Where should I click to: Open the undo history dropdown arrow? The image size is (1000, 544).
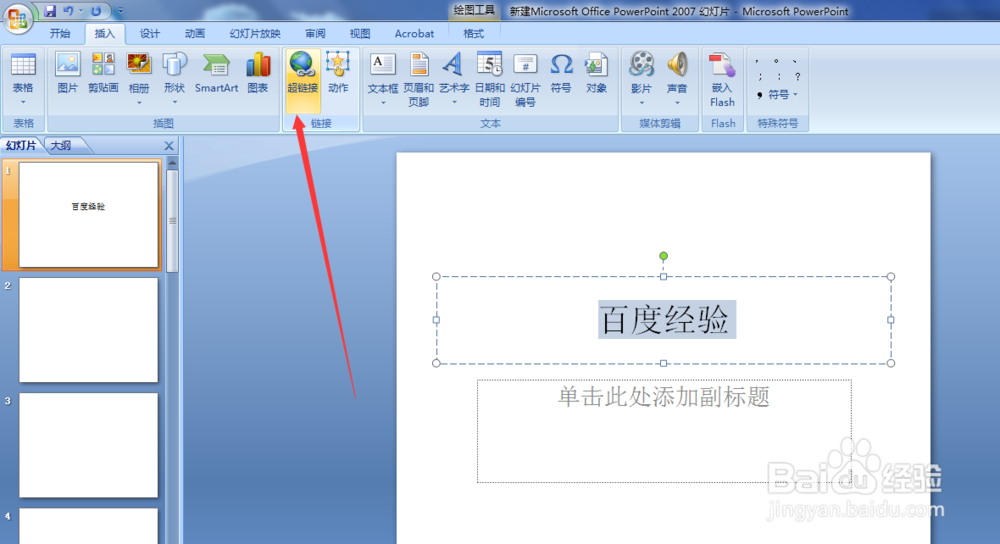[81, 11]
